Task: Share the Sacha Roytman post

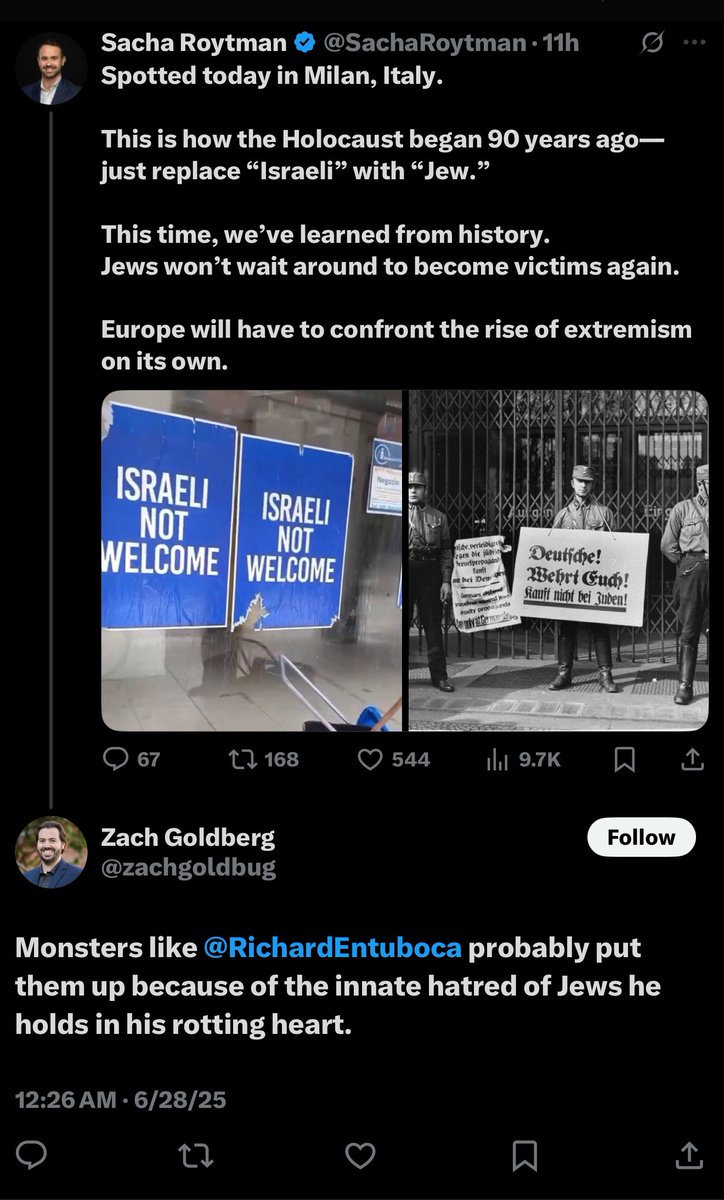Action: (x=691, y=760)
